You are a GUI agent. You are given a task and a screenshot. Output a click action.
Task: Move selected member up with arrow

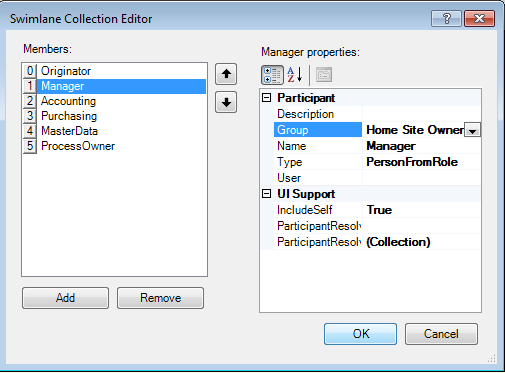(x=226, y=74)
